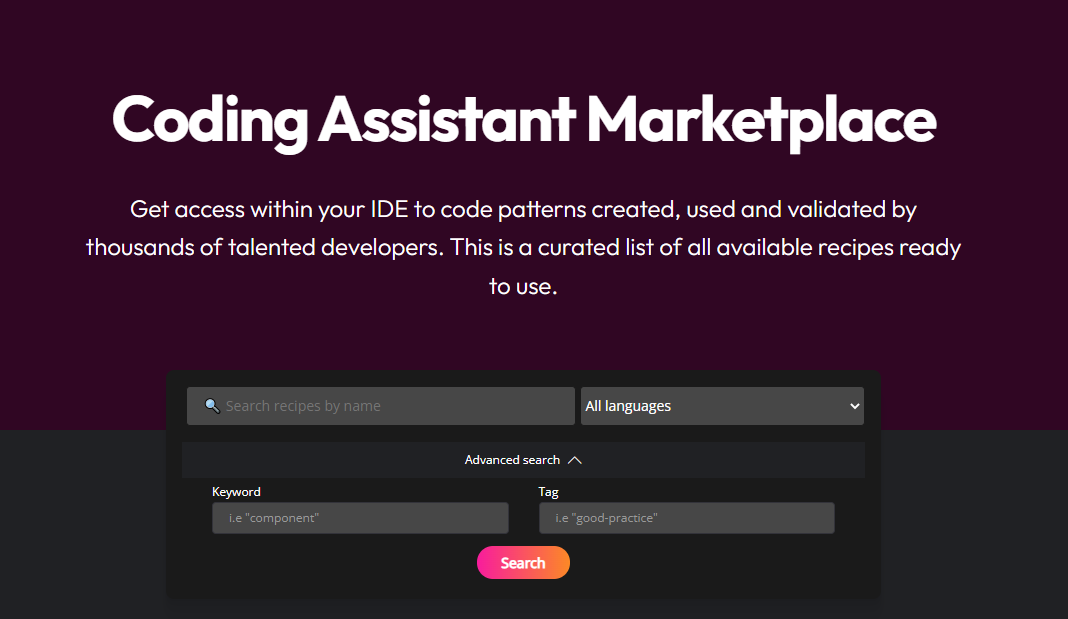
Task: Click the description line starting "thousands of talented"
Action: 523,248
